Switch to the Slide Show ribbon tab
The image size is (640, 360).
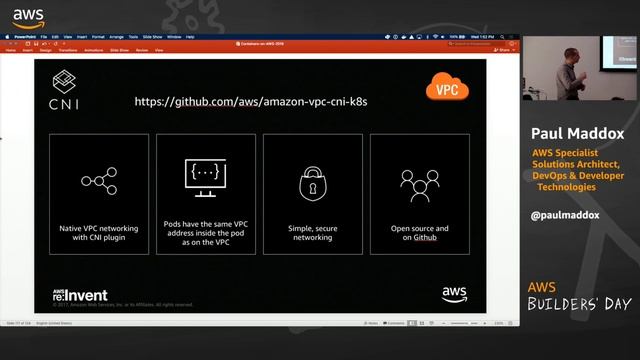tap(120, 50)
